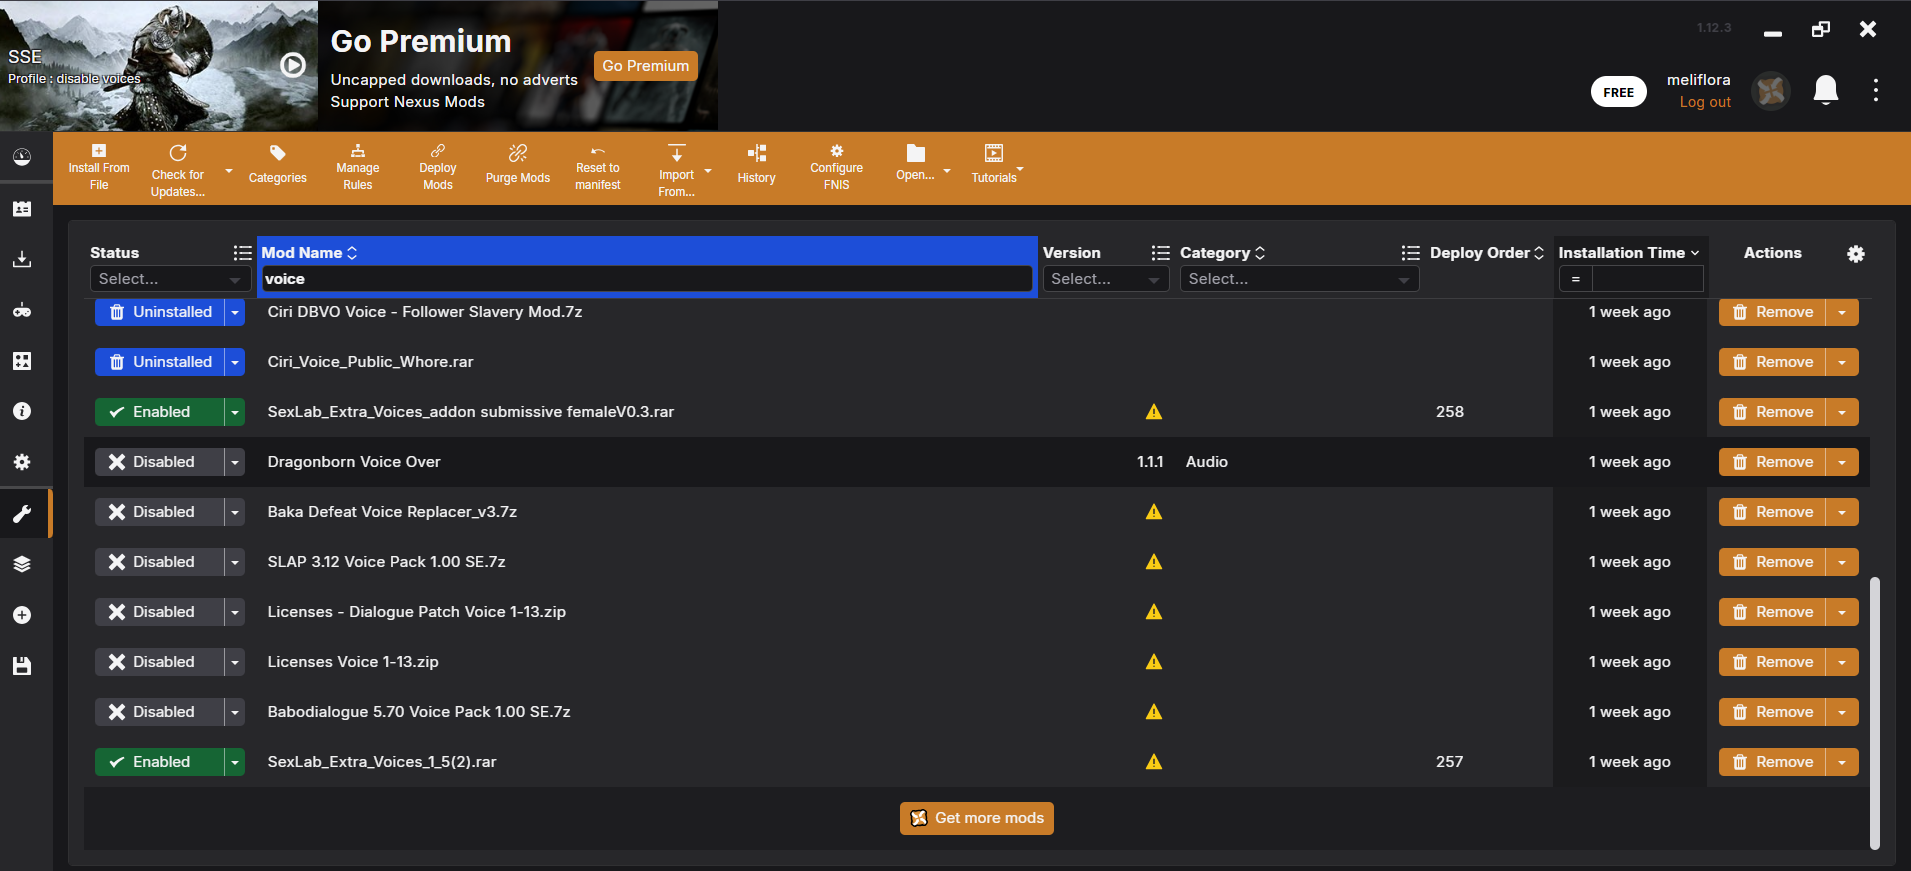Click Get more mods button

click(x=977, y=818)
